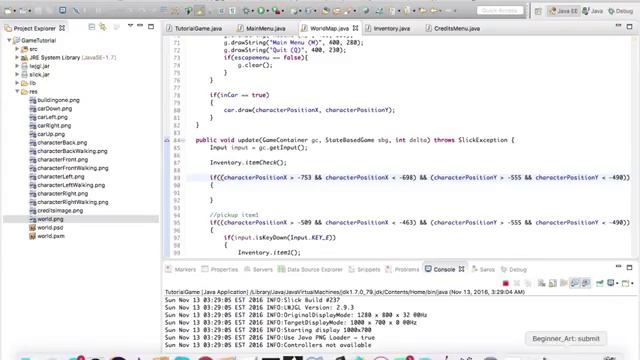Collapse the res folder

(17, 91)
